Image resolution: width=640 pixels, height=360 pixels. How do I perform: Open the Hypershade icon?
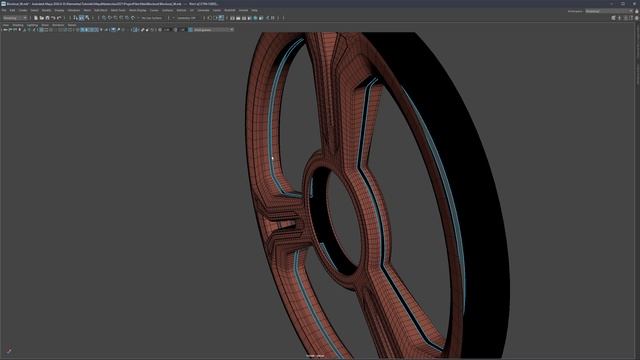tap(255, 18)
